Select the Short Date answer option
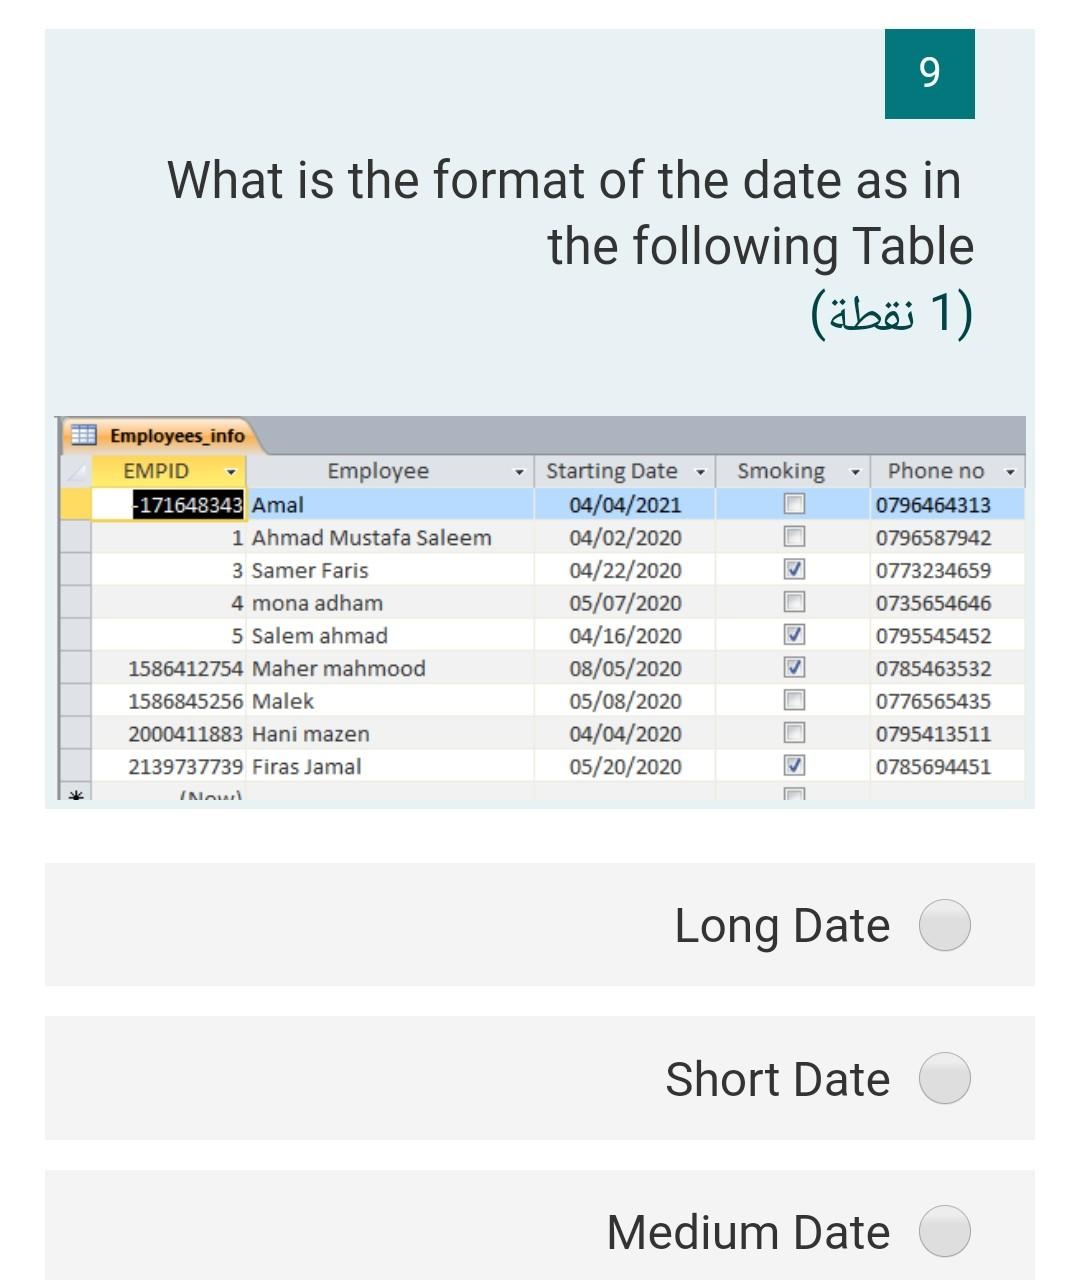The width and height of the screenshot is (1080, 1280). [x=944, y=1079]
